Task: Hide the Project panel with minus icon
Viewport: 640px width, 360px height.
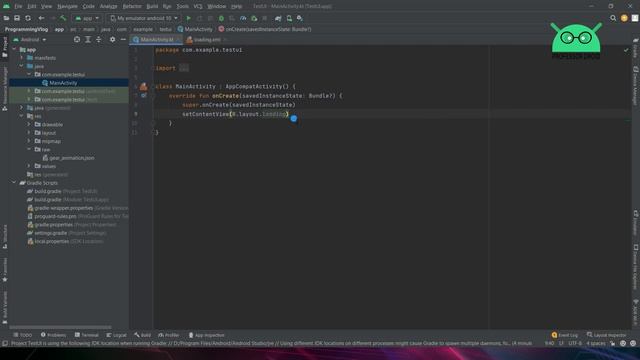Action: point(123,40)
